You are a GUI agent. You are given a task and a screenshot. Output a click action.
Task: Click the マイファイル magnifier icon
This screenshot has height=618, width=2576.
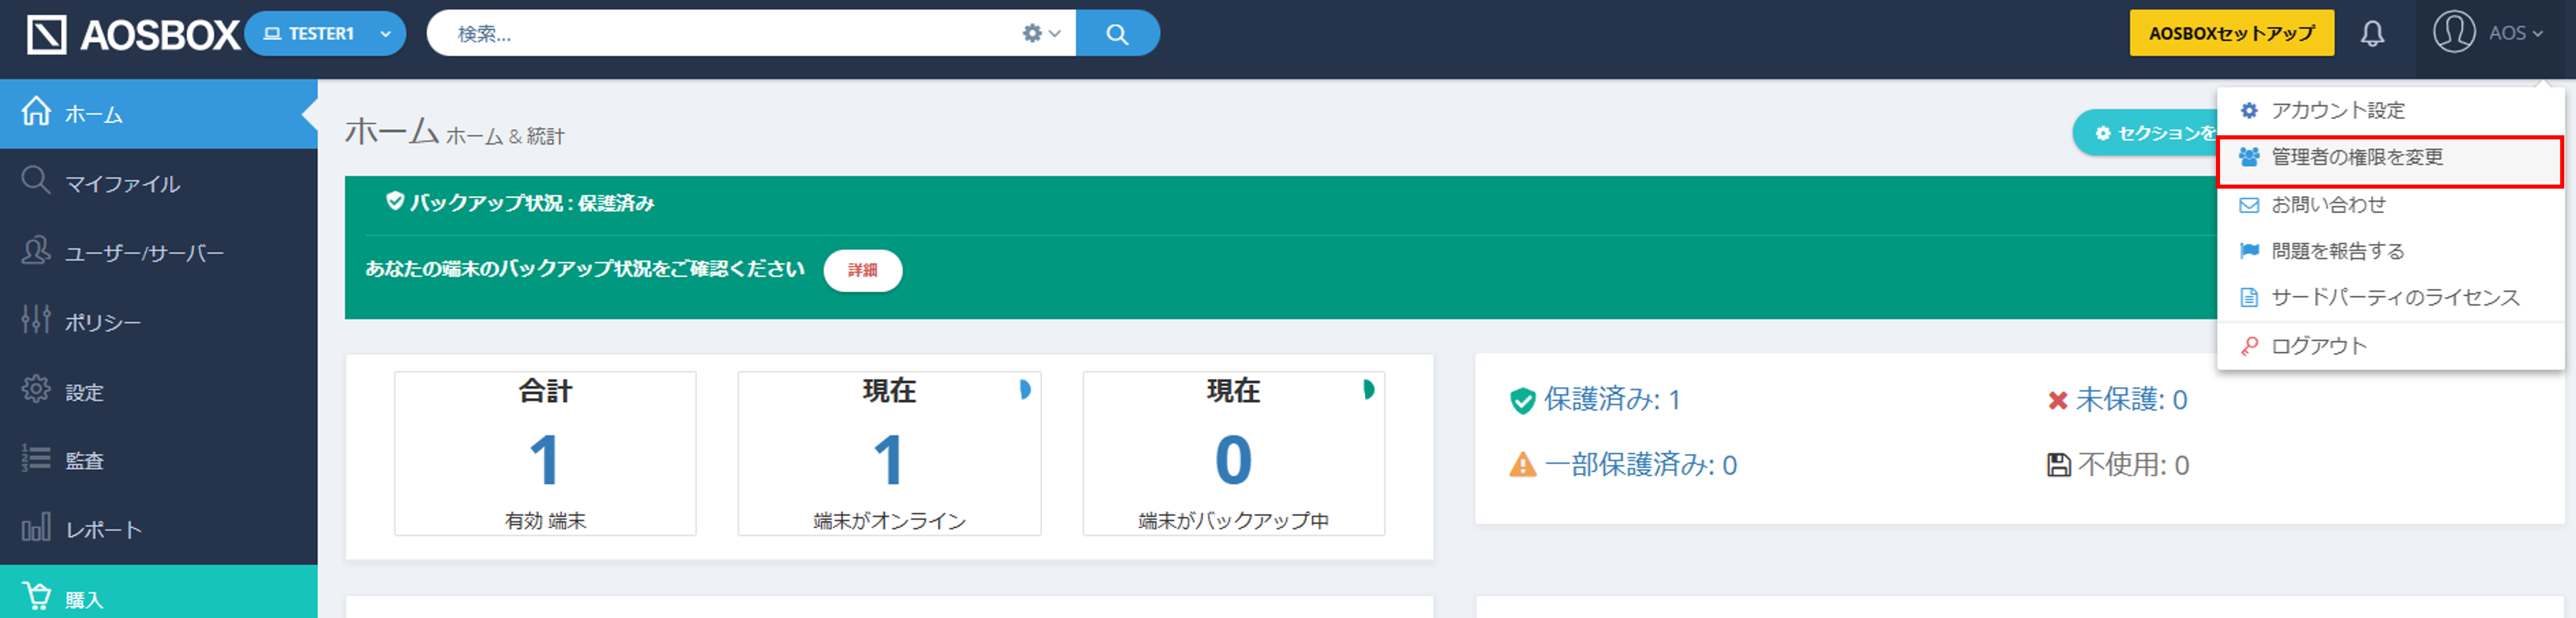[x=36, y=180]
